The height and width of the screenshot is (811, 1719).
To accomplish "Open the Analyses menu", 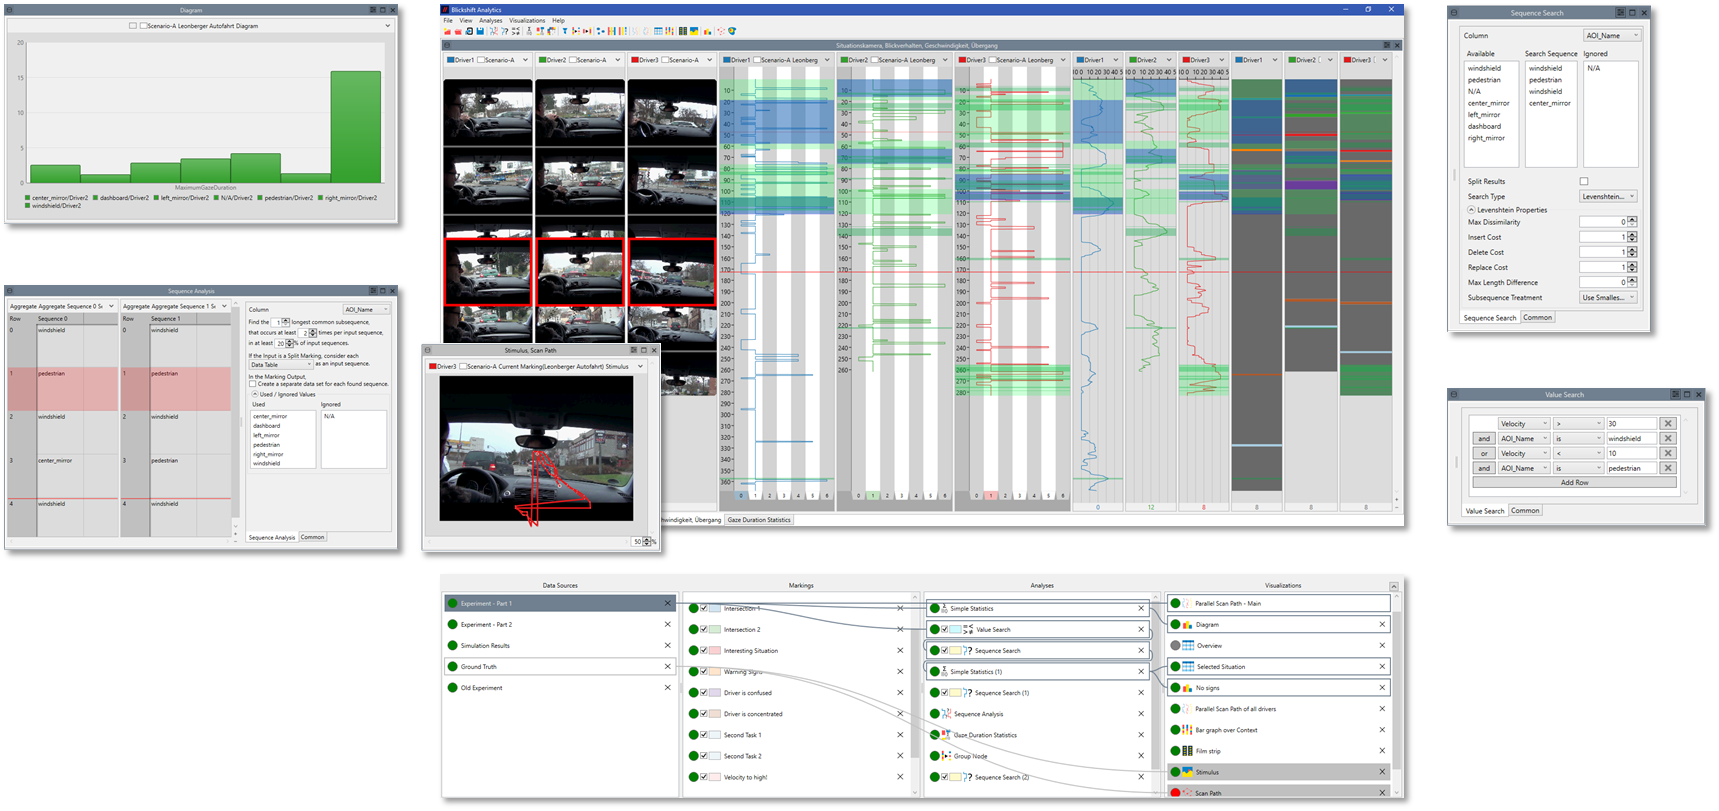I will tap(490, 20).
